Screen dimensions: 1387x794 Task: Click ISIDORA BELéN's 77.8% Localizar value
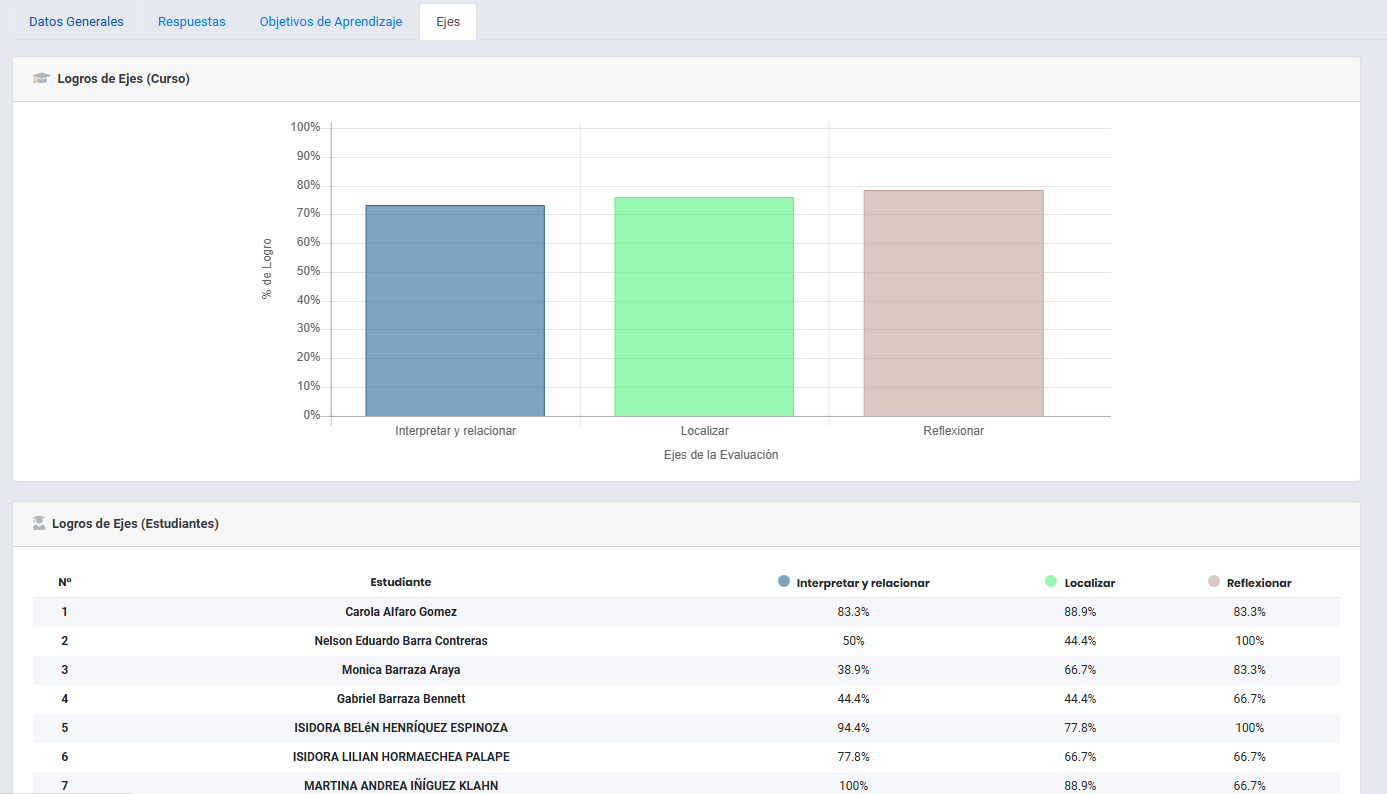pos(1080,728)
